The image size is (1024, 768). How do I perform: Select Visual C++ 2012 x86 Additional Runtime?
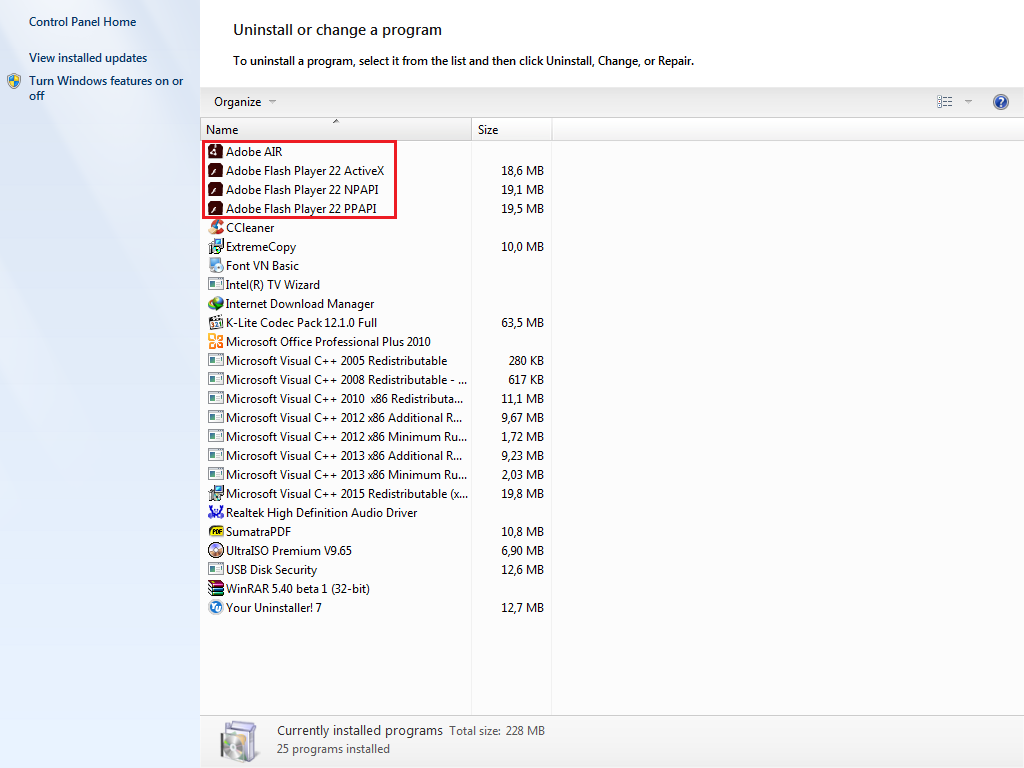pyautogui.click(x=344, y=417)
